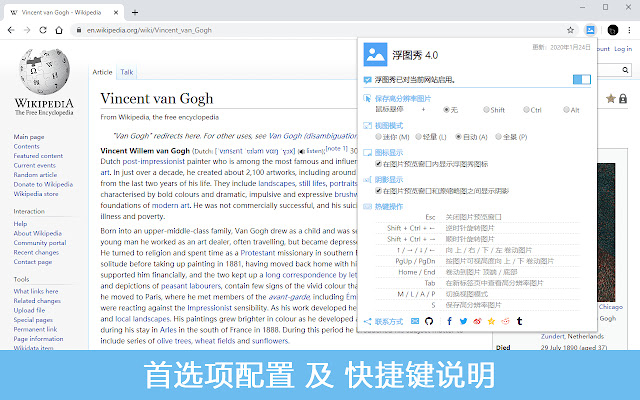Open What links here tool link

point(36,291)
